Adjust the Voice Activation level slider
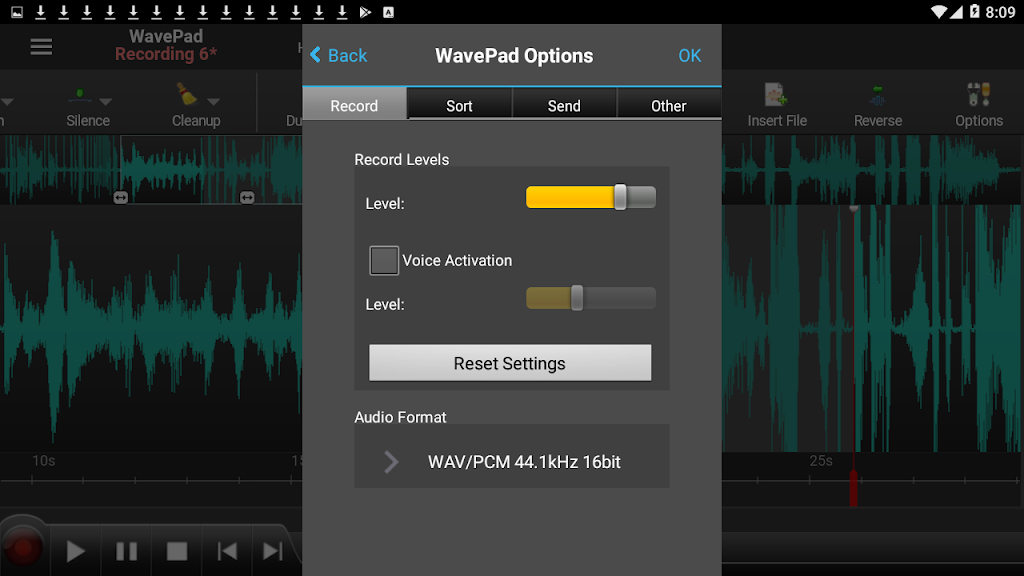Screen dimensions: 1024x576 (x=590, y=298)
